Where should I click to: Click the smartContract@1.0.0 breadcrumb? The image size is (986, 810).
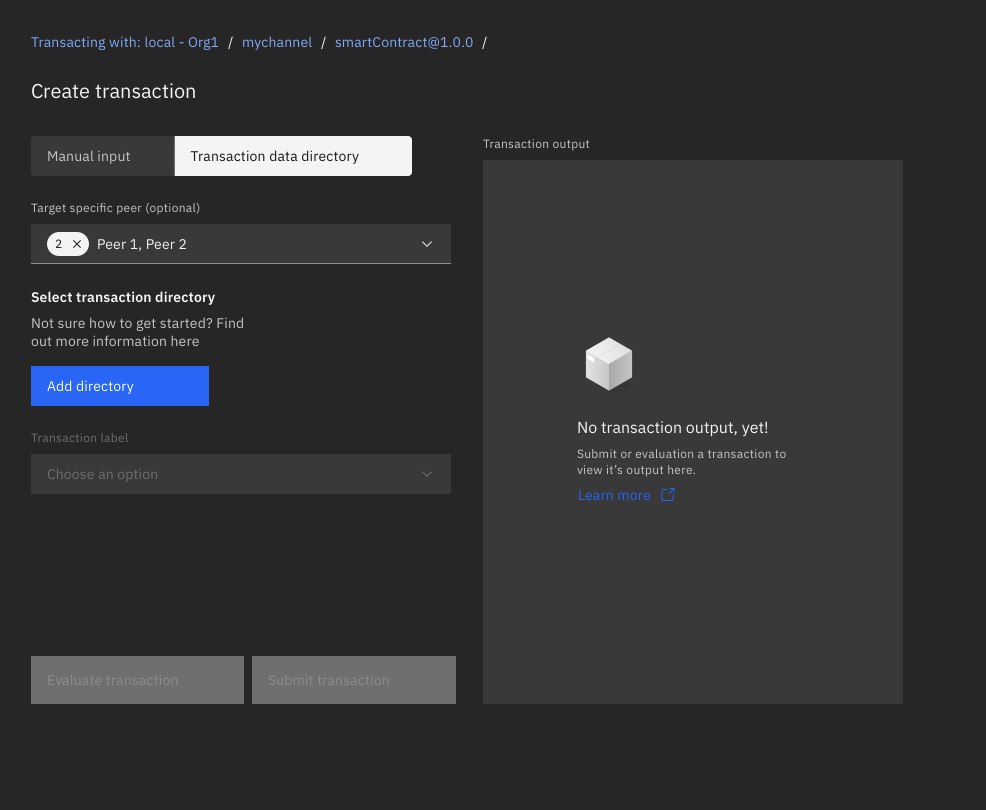[403, 42]
